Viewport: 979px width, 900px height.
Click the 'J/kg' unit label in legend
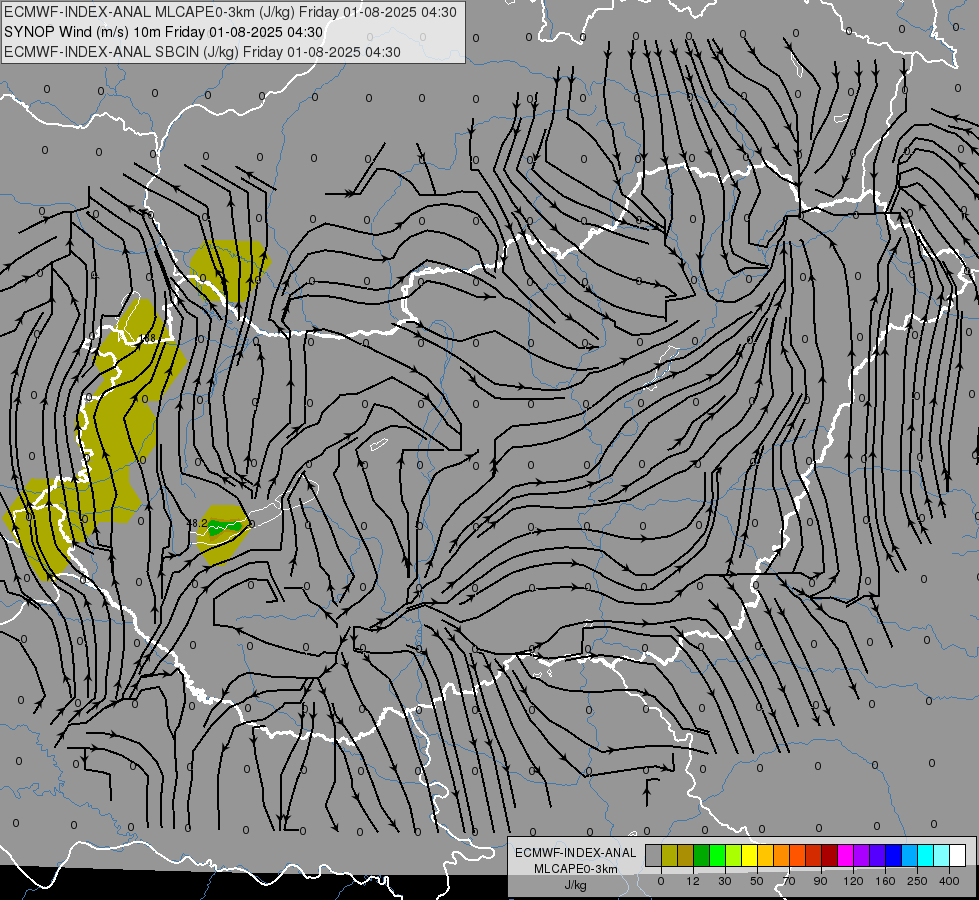tap(575, 885)
